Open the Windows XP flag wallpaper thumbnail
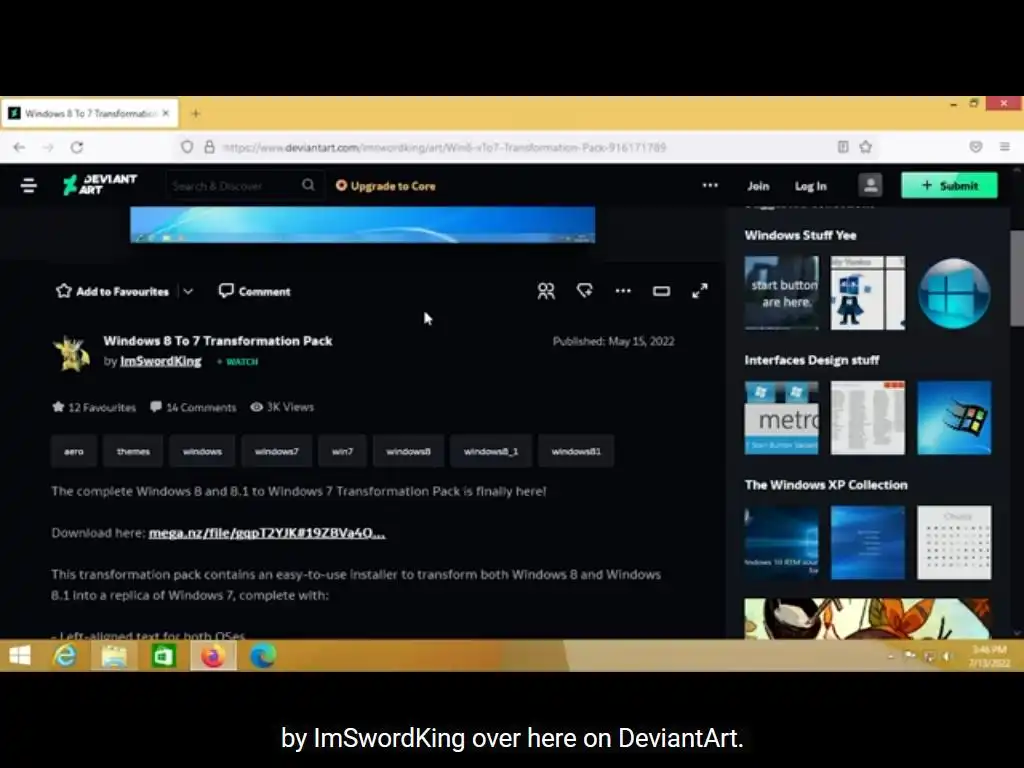This screenshot has width=1024, height=768. pyautogui.click(x=954, y=417)
